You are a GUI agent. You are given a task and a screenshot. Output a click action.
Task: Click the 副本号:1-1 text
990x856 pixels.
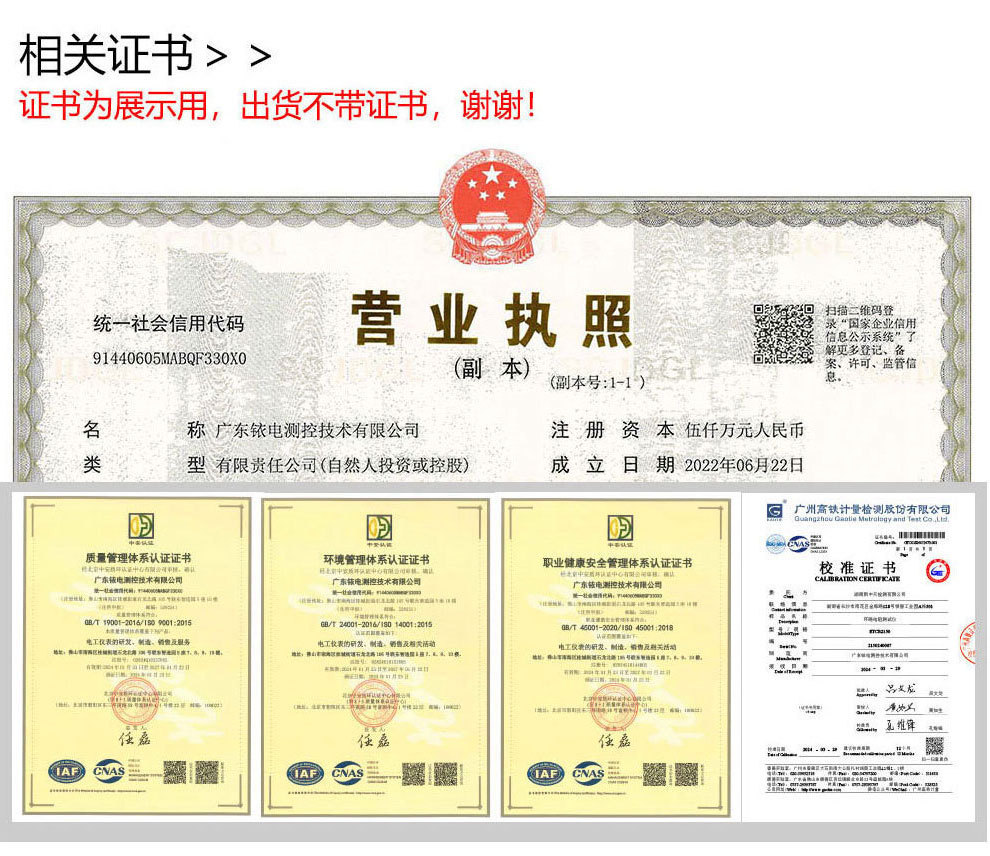598,383
